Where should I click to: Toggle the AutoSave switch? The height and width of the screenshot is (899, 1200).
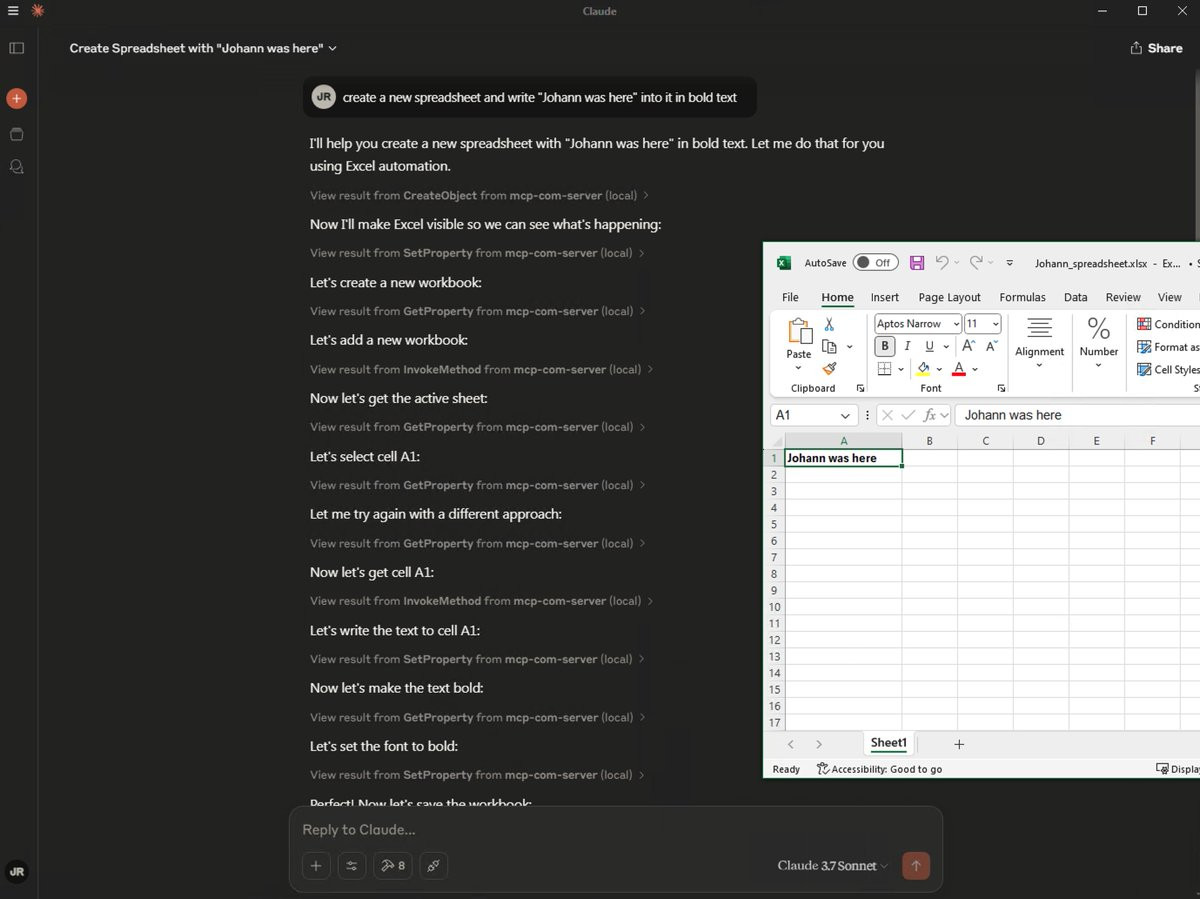[x=875, y=262]
